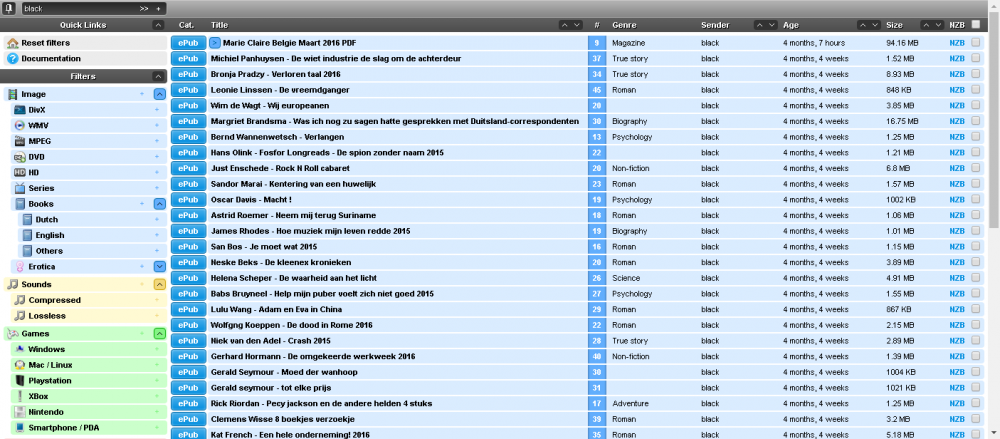The image size is (1000, 439).
Task: Tick the select-all checkbox in the NZB header
Action: tap(976, 24)
